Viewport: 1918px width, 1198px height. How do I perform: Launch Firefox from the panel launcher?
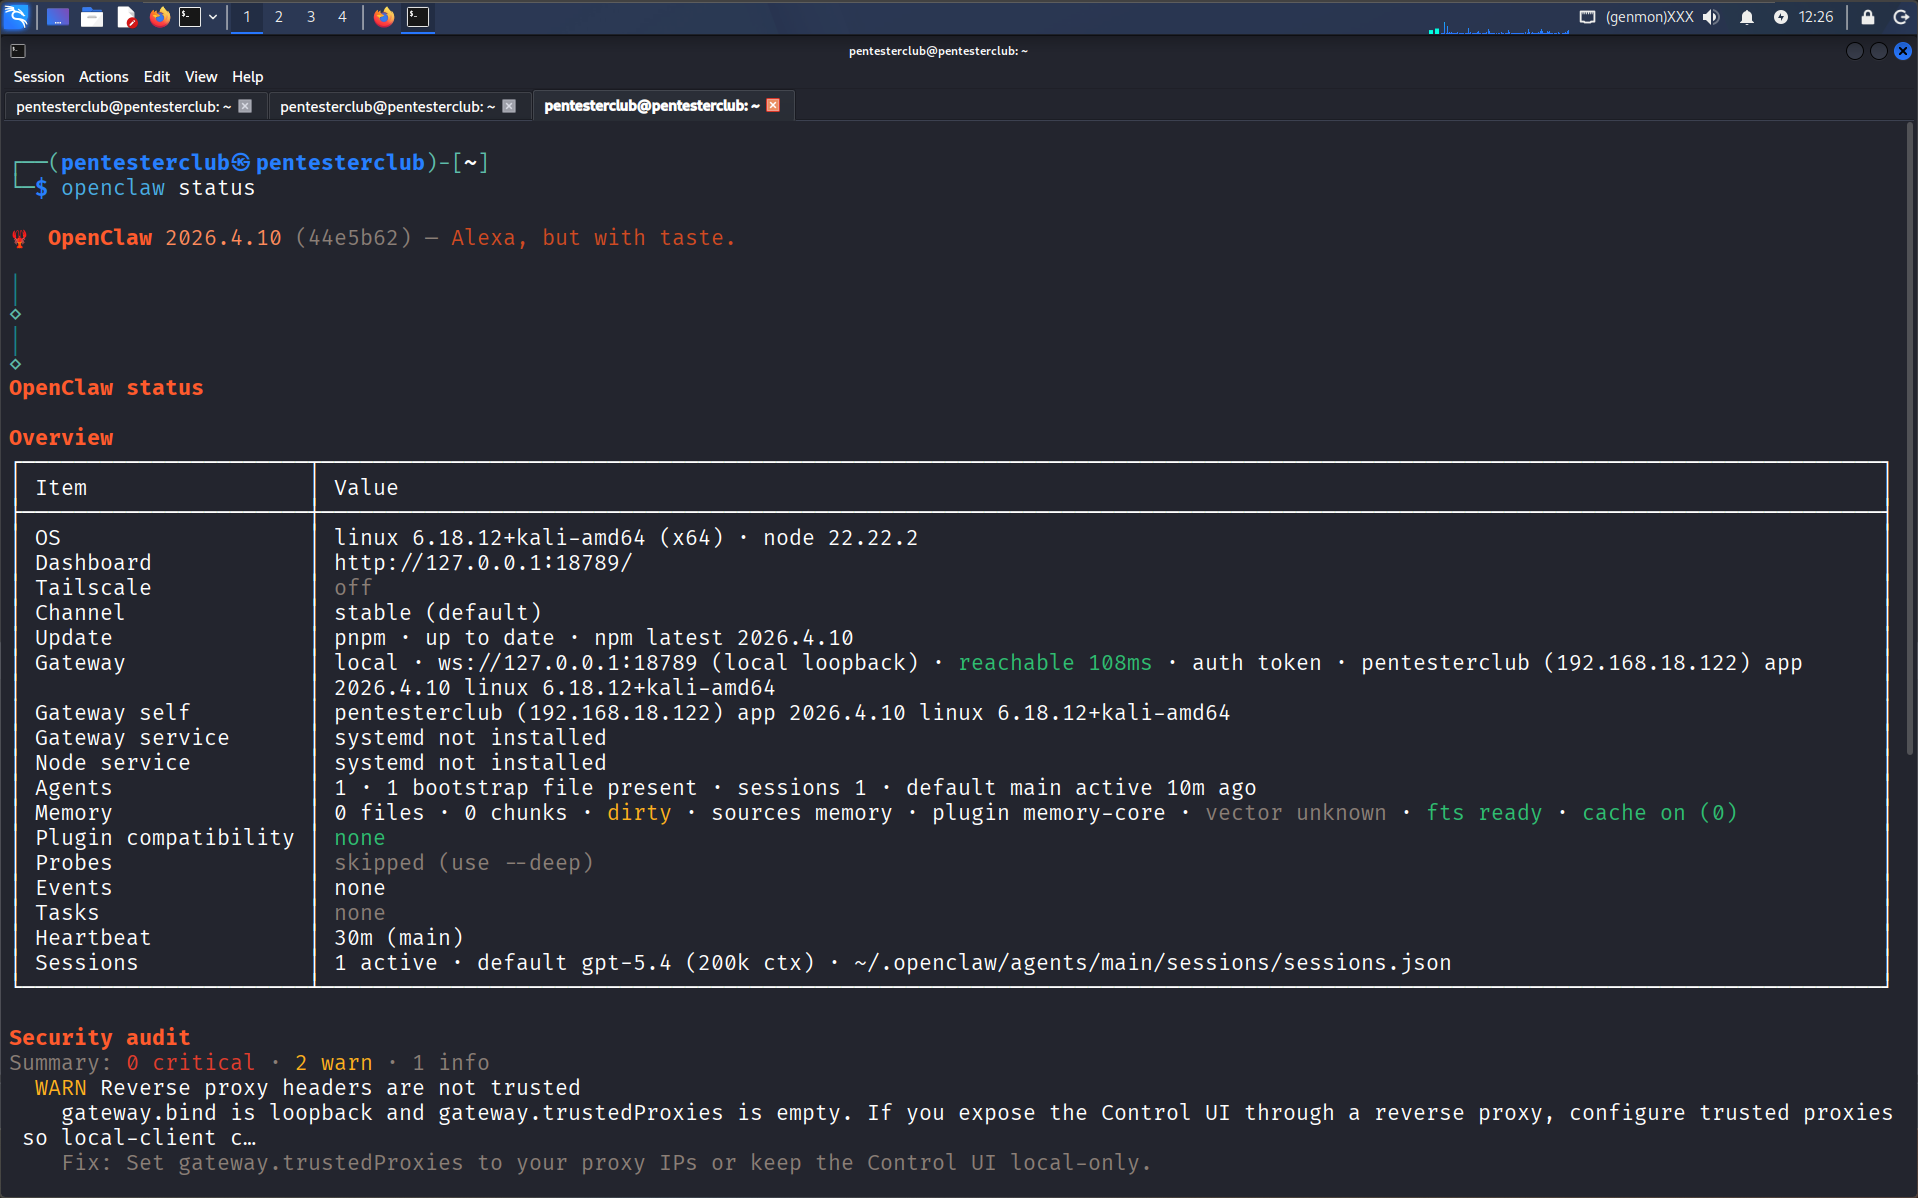(x=160, y=17)
